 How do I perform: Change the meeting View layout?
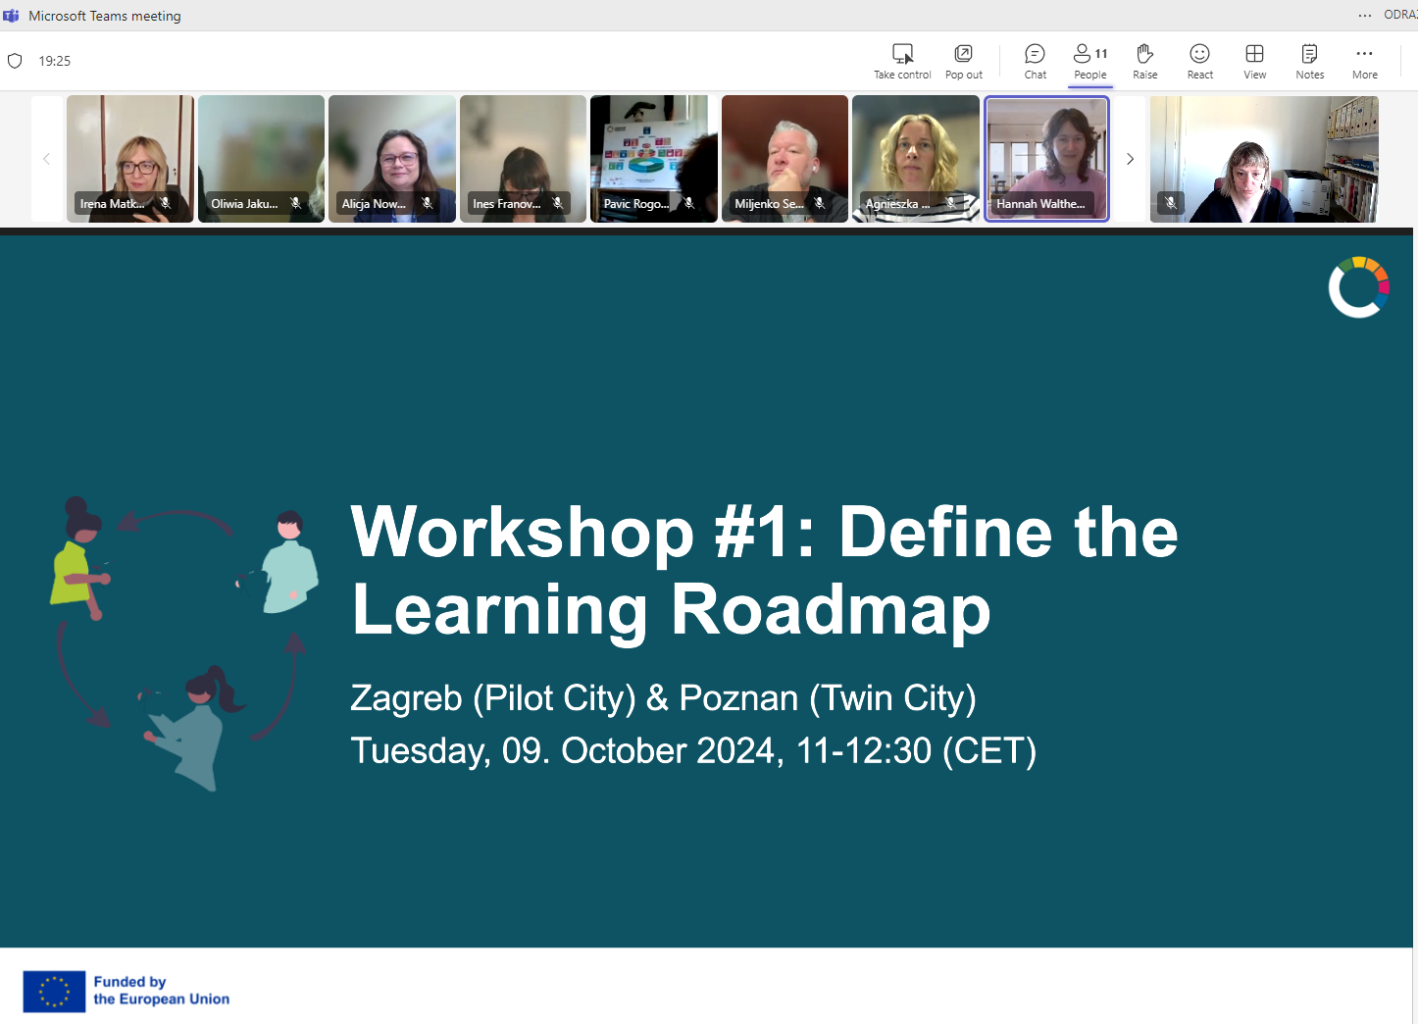pos(1254,54)
